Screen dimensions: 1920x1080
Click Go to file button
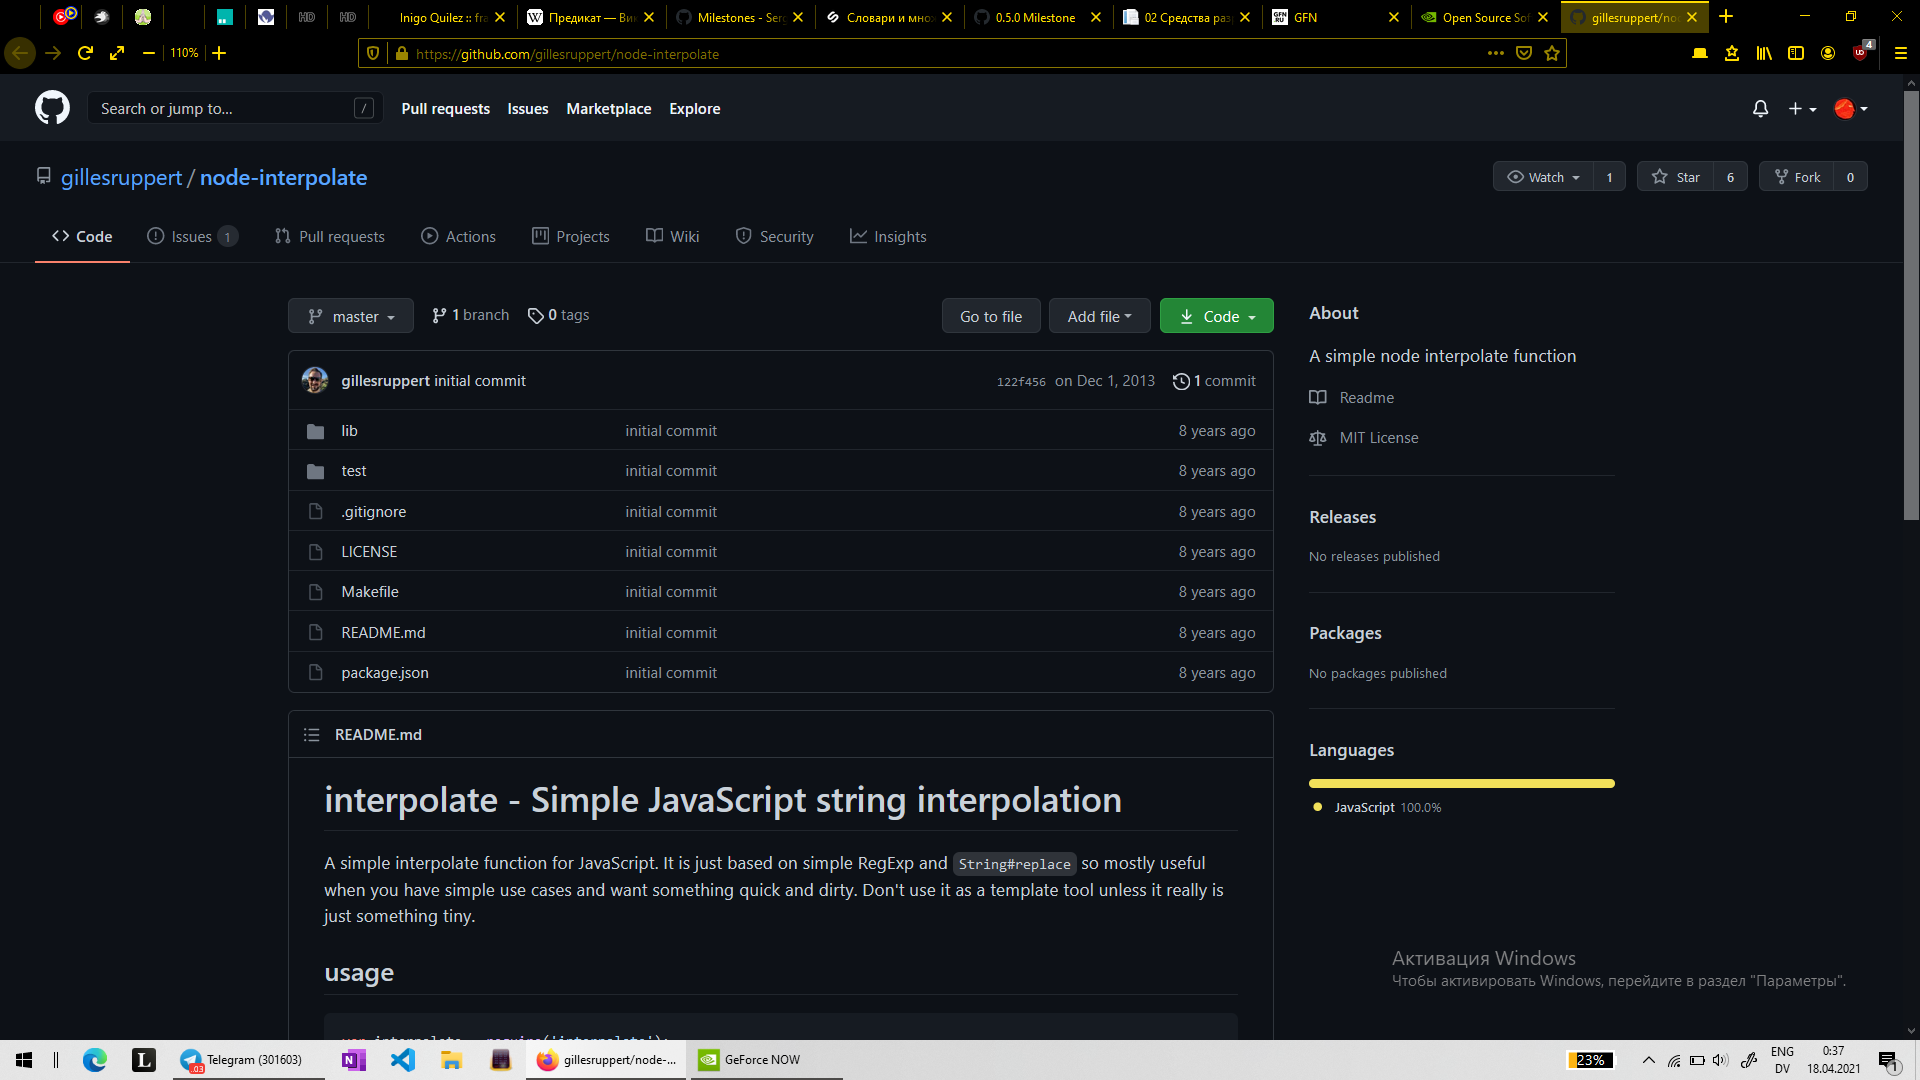click(991, 316)
